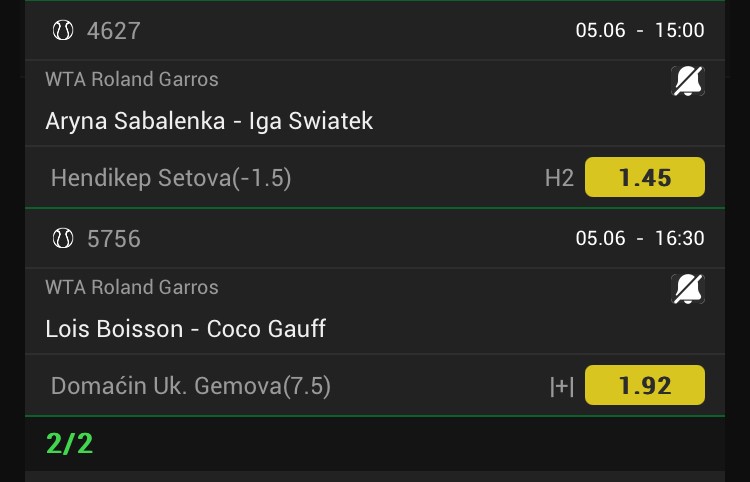Click event code 5756

[114, 239]
